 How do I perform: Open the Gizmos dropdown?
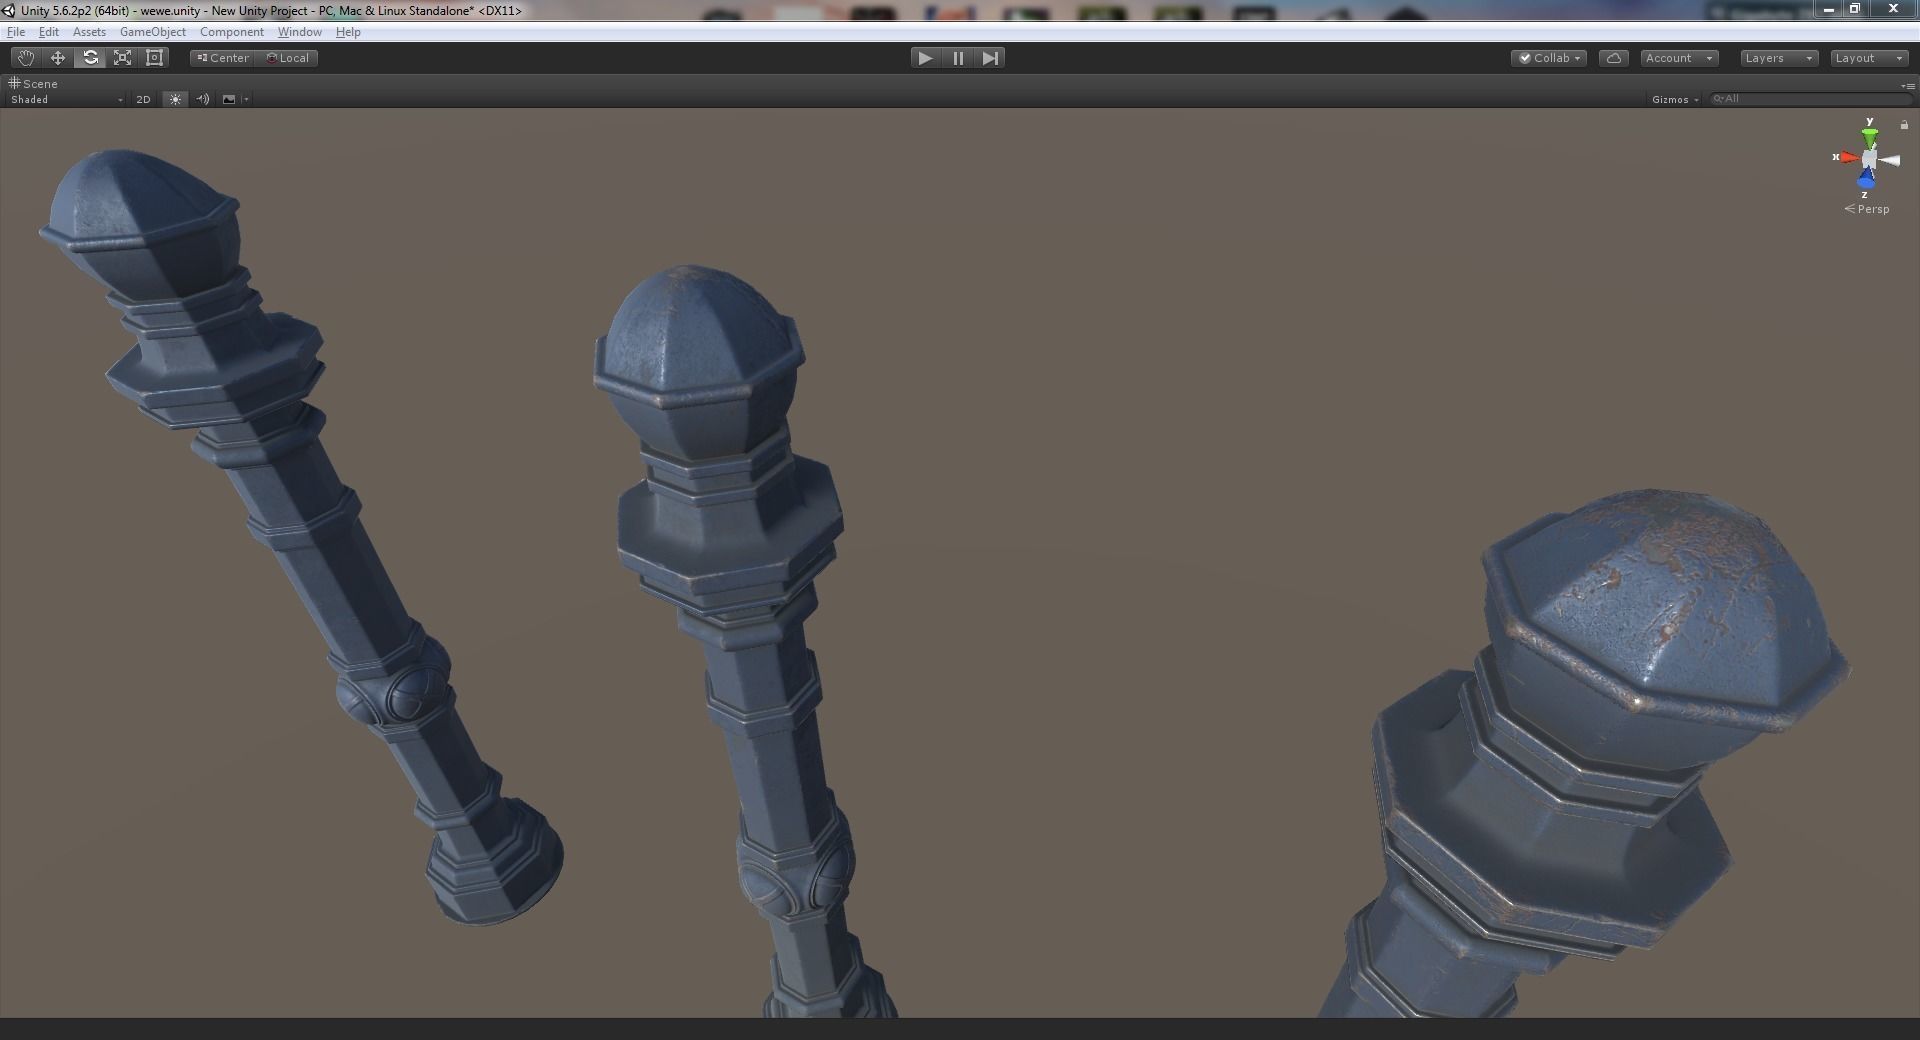click(x=1675, y=99)
